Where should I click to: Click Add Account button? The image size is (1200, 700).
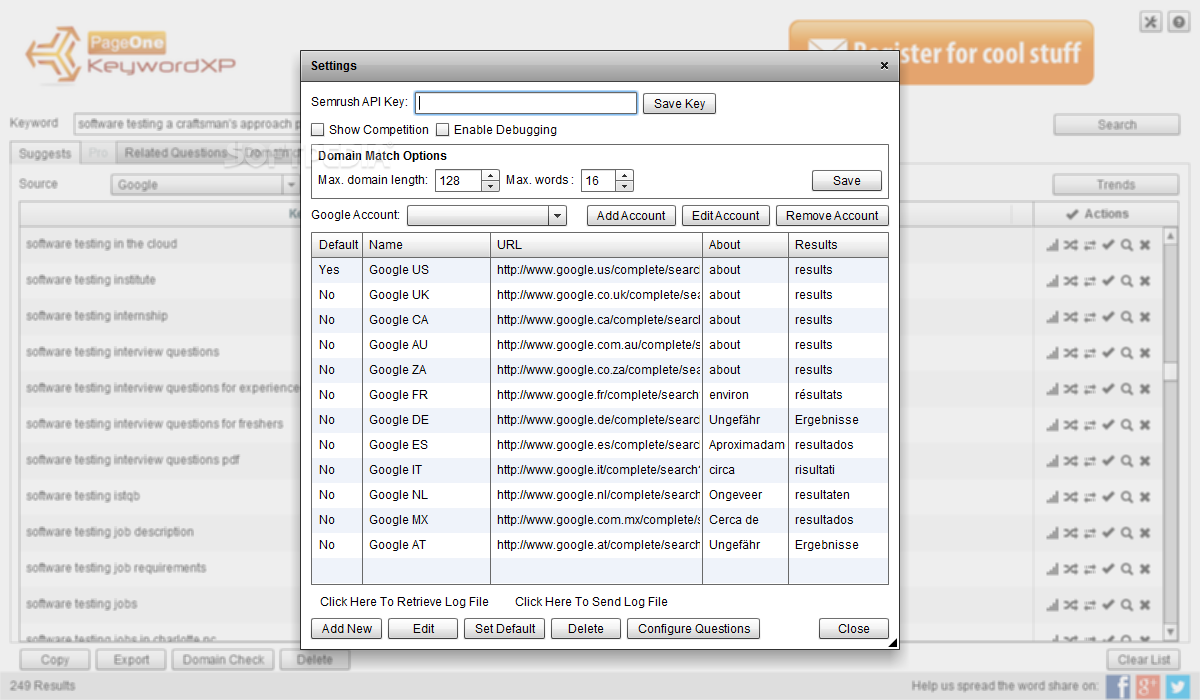(631, 216)
